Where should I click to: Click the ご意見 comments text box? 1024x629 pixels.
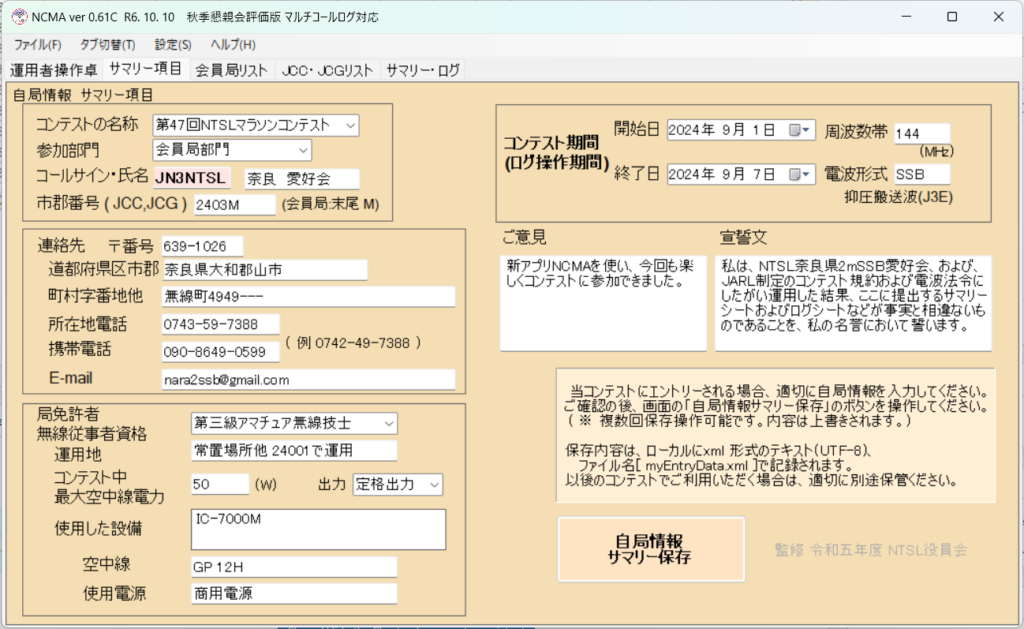tap(603, 302)
